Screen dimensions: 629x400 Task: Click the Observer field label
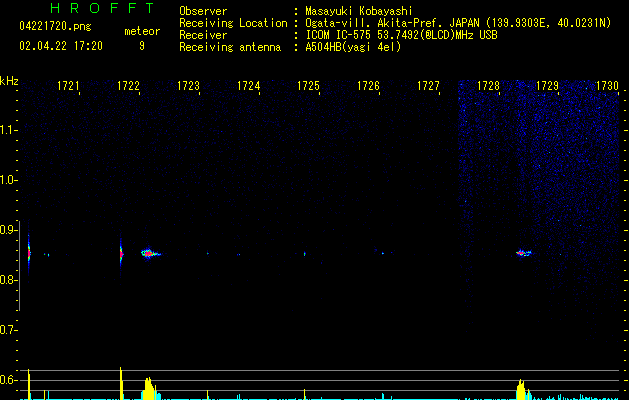pyautogui.click(x=203, y=11)
